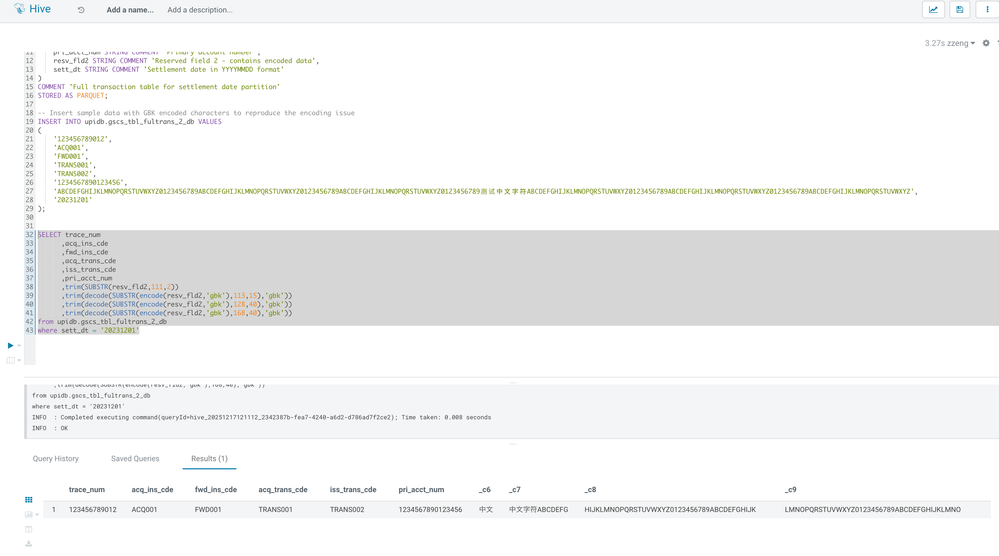999x556 pixels.
Task: Click the pri_acct_num column header
Action: tap(421, 490)
